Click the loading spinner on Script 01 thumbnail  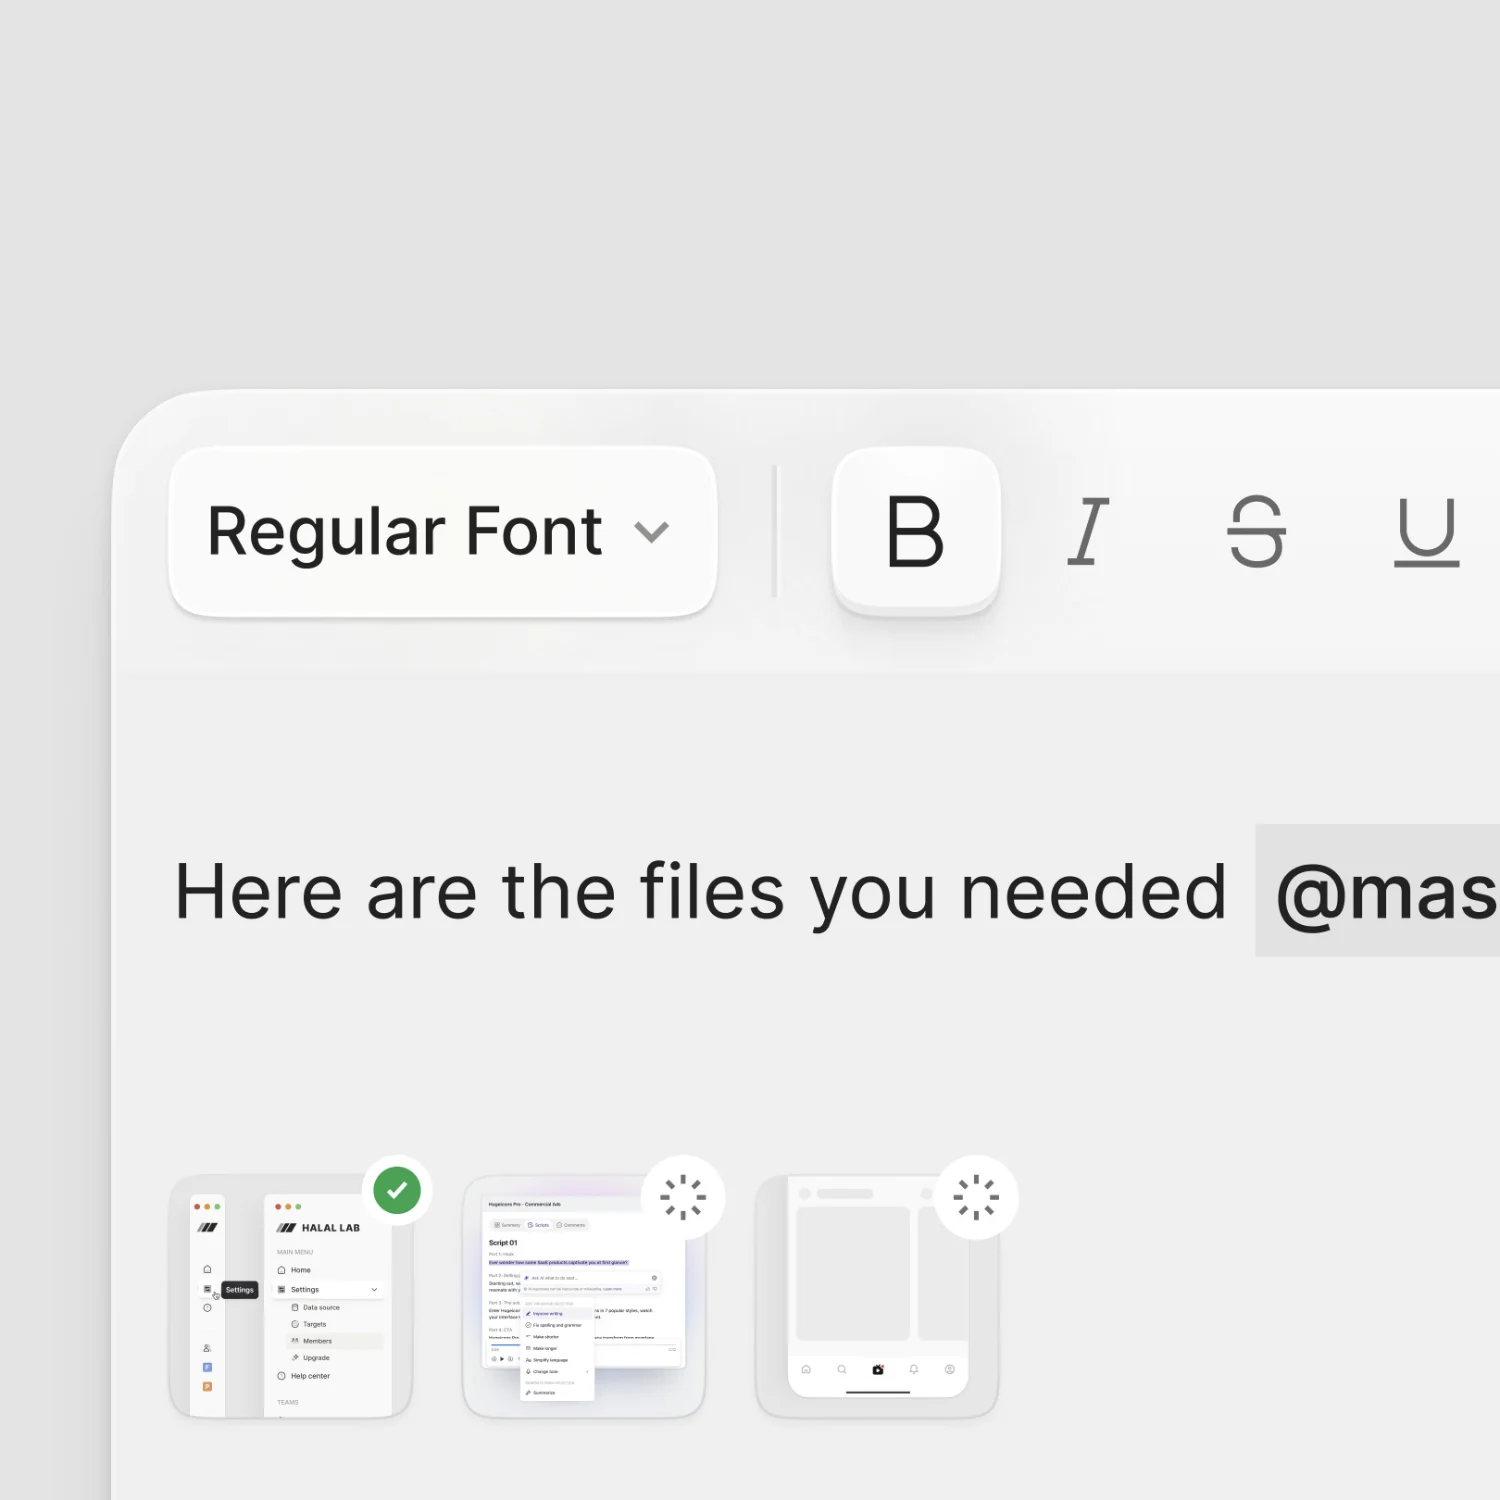coord(683,1197)
